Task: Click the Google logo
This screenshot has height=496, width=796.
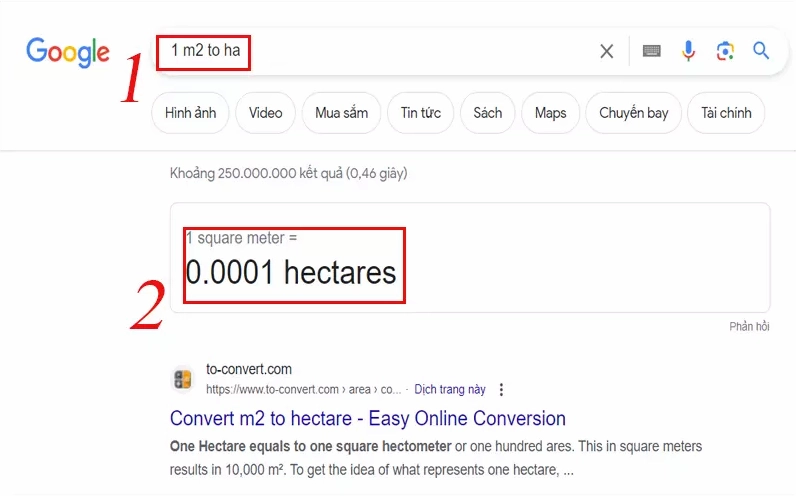Action: click(x=68, y=52)
